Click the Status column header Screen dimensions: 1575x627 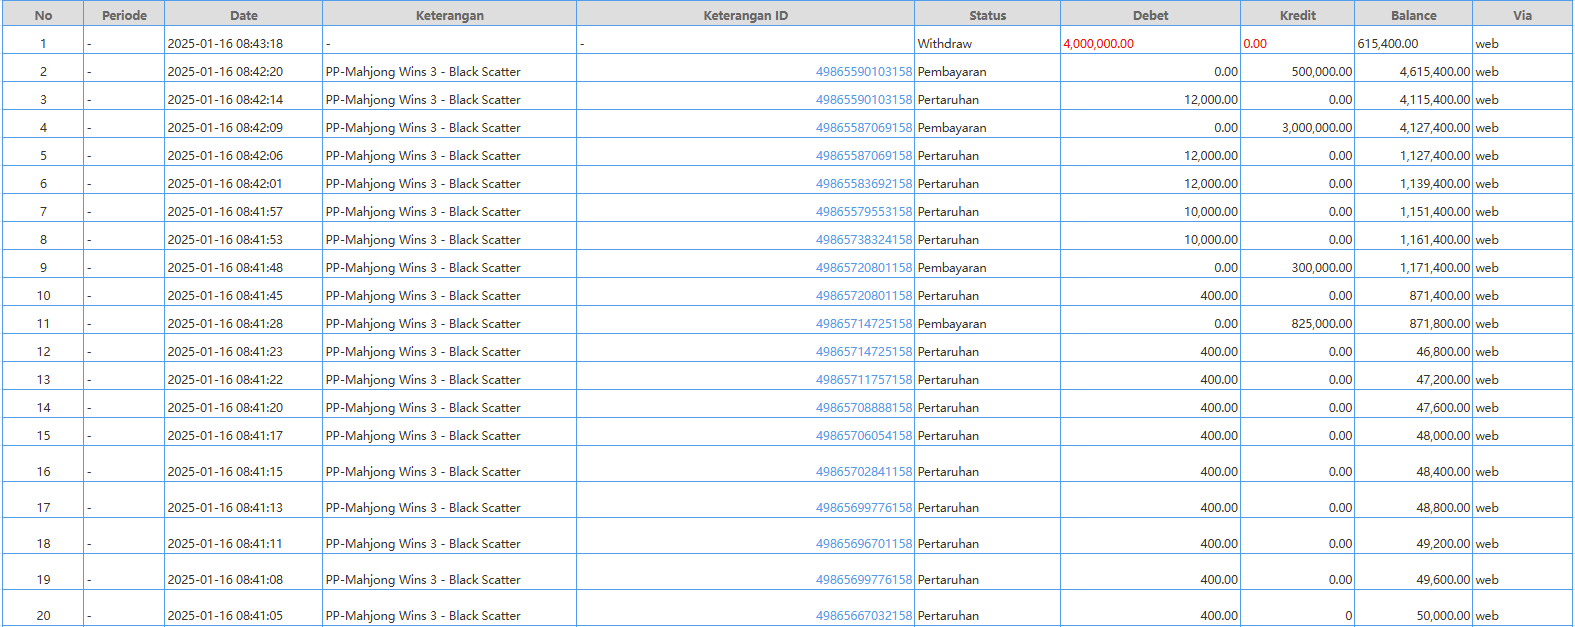(x=987, y=15)
